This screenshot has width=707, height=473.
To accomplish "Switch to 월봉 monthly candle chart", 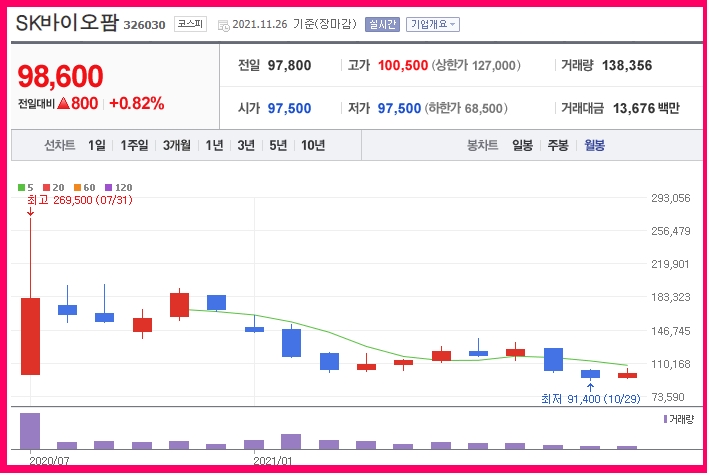I will coord(594,145).
